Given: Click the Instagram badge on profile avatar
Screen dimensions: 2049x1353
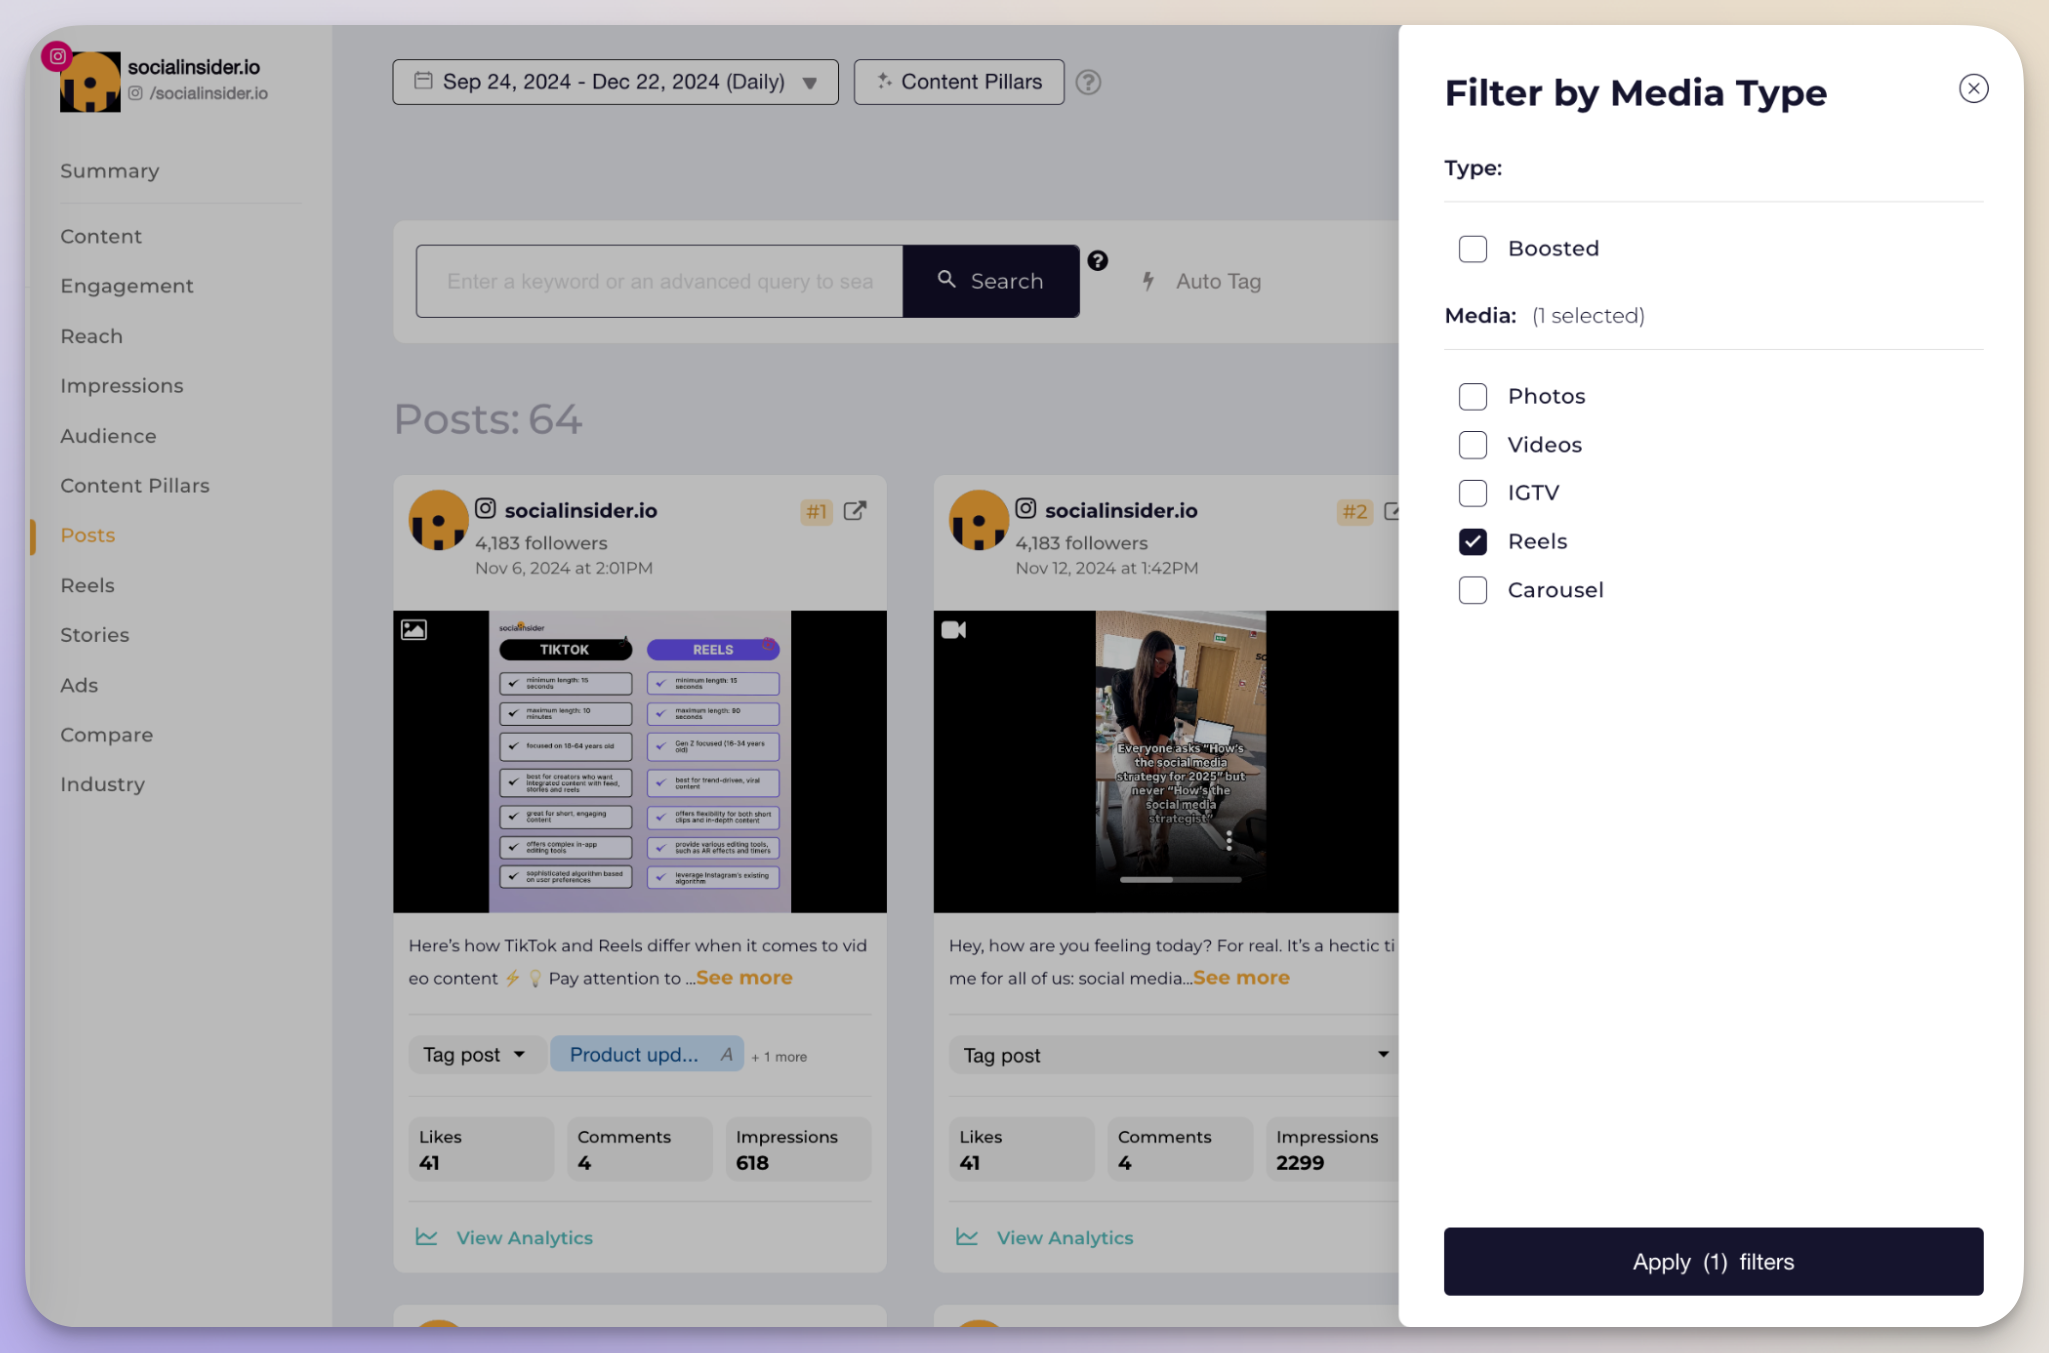Looking at the screenshot, I should click(57, 56).
